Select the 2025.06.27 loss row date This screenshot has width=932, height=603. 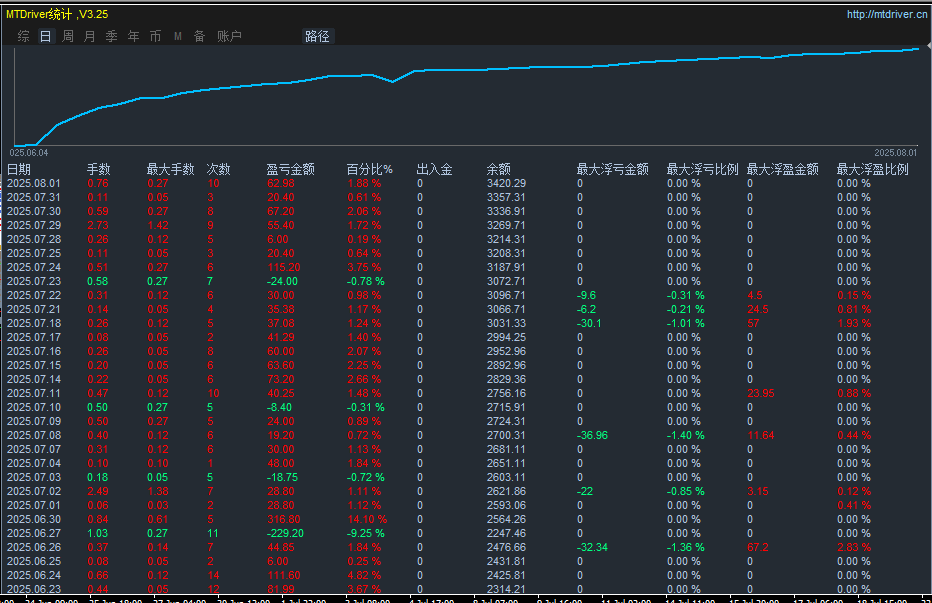[34, 533]
